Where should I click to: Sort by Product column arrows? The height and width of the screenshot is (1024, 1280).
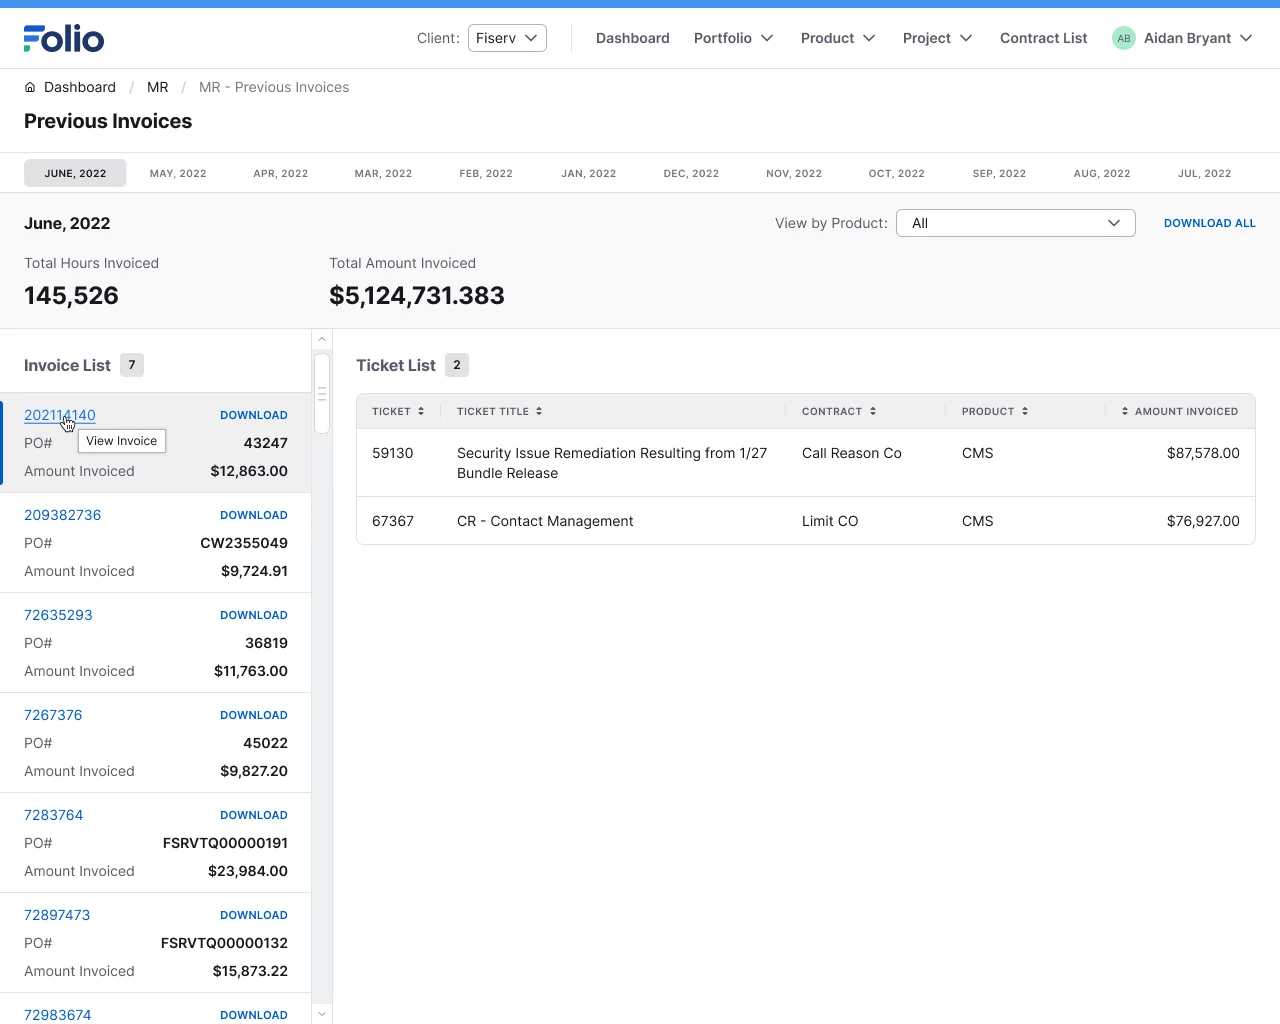1025,411
